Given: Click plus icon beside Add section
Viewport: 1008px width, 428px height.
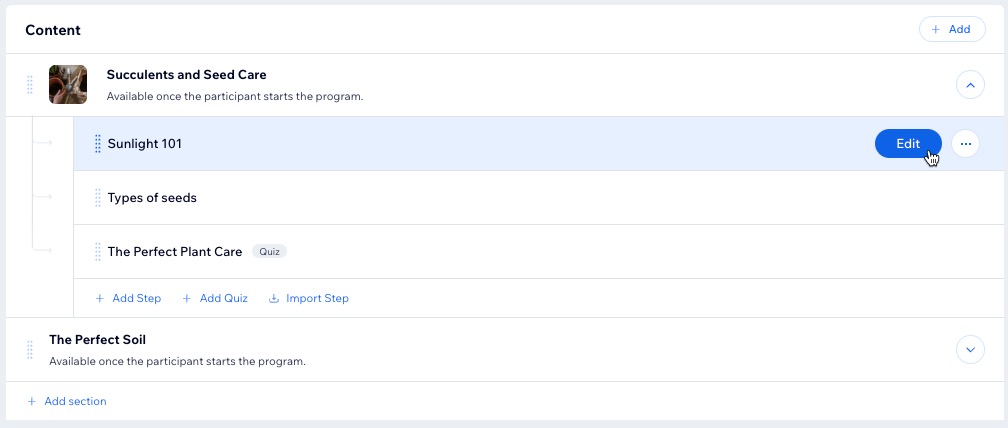Looking at the screenshot, I should pyautogui.click(x=31, y=402).
